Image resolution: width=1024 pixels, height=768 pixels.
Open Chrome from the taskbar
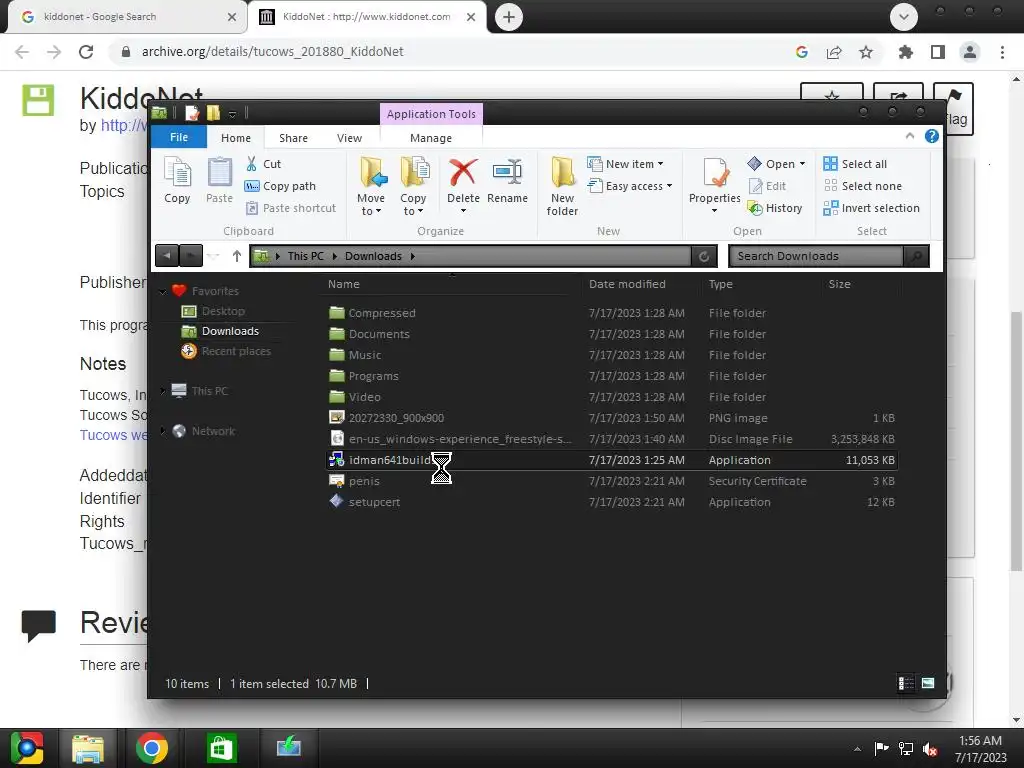pos(152,748)
